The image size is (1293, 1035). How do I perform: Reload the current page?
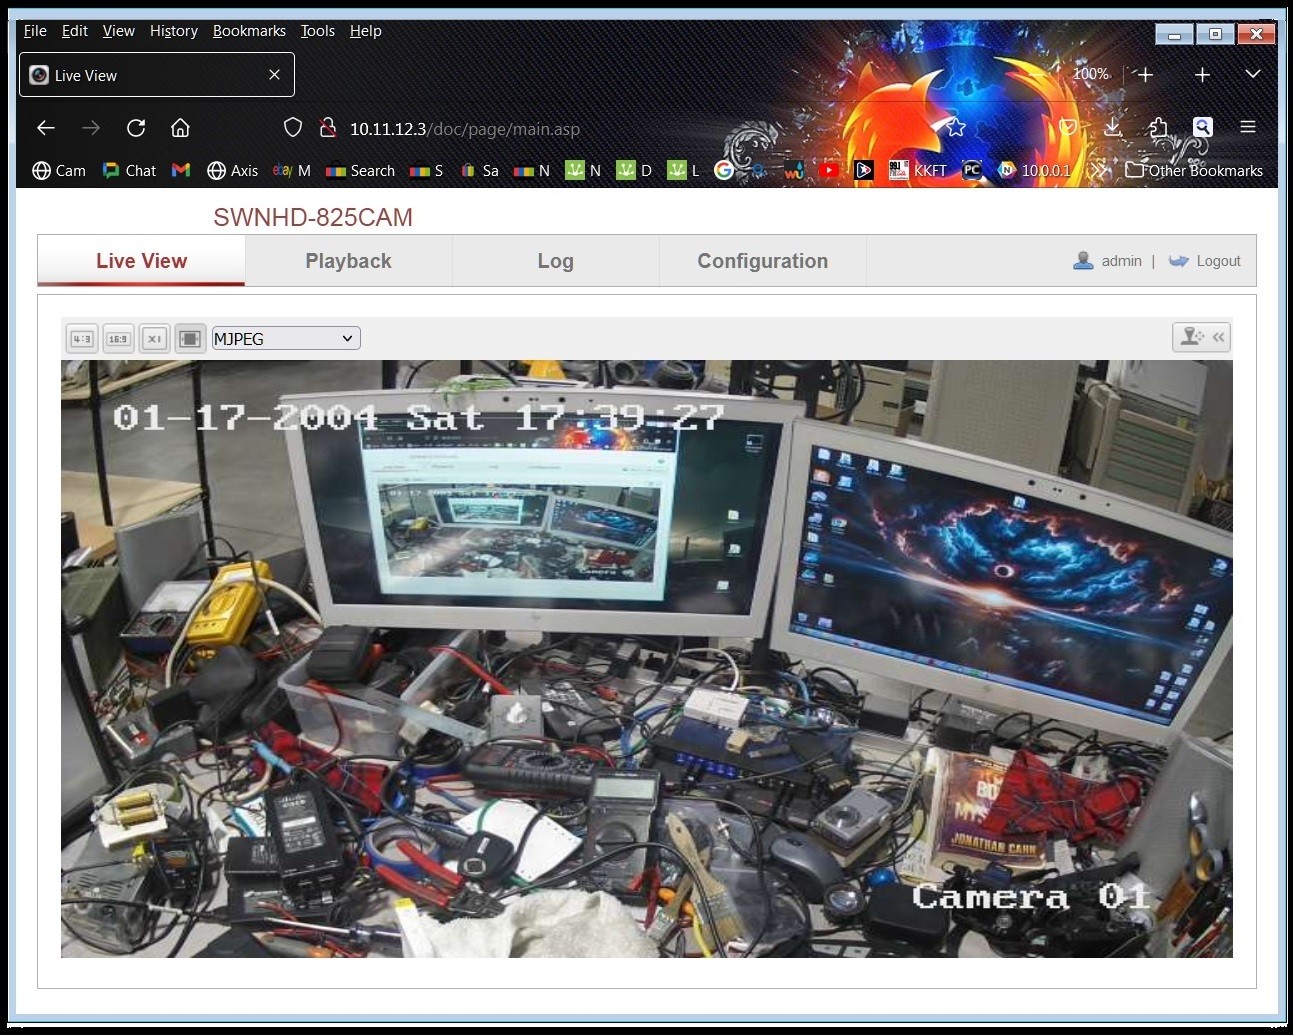coord(136,128)
